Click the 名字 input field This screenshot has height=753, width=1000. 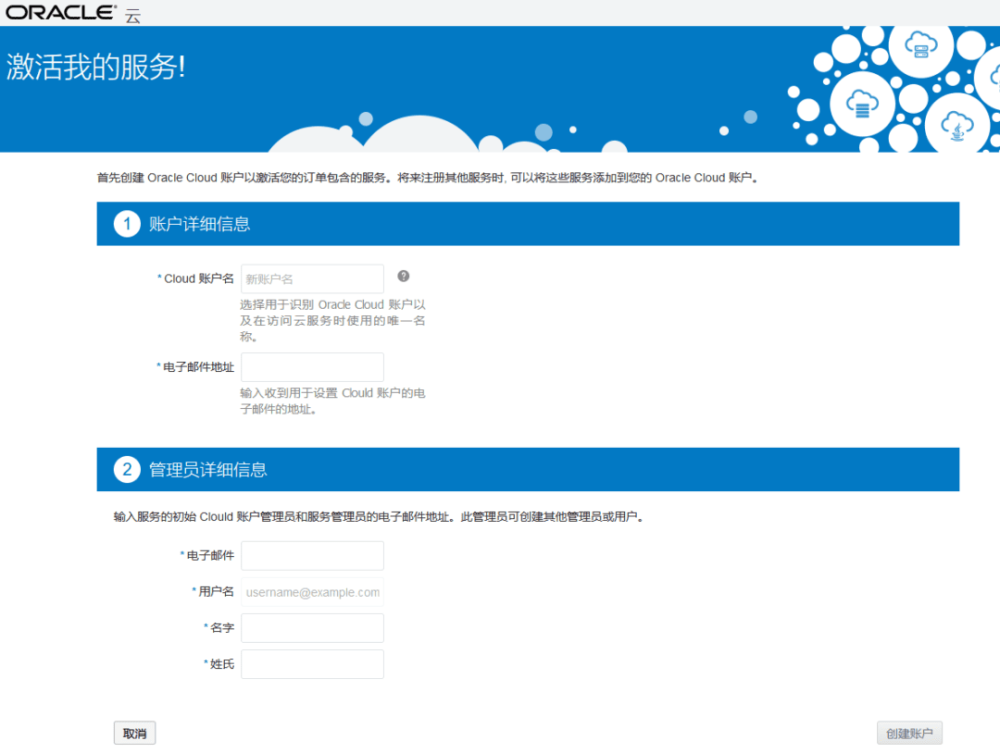tap(312, 628)
